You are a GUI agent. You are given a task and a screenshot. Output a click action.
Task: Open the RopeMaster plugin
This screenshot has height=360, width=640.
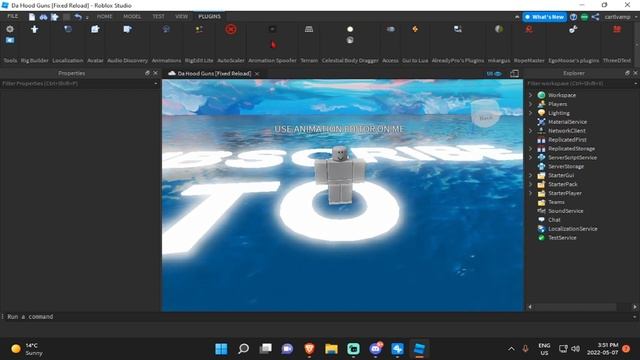[x=529, y=29]
